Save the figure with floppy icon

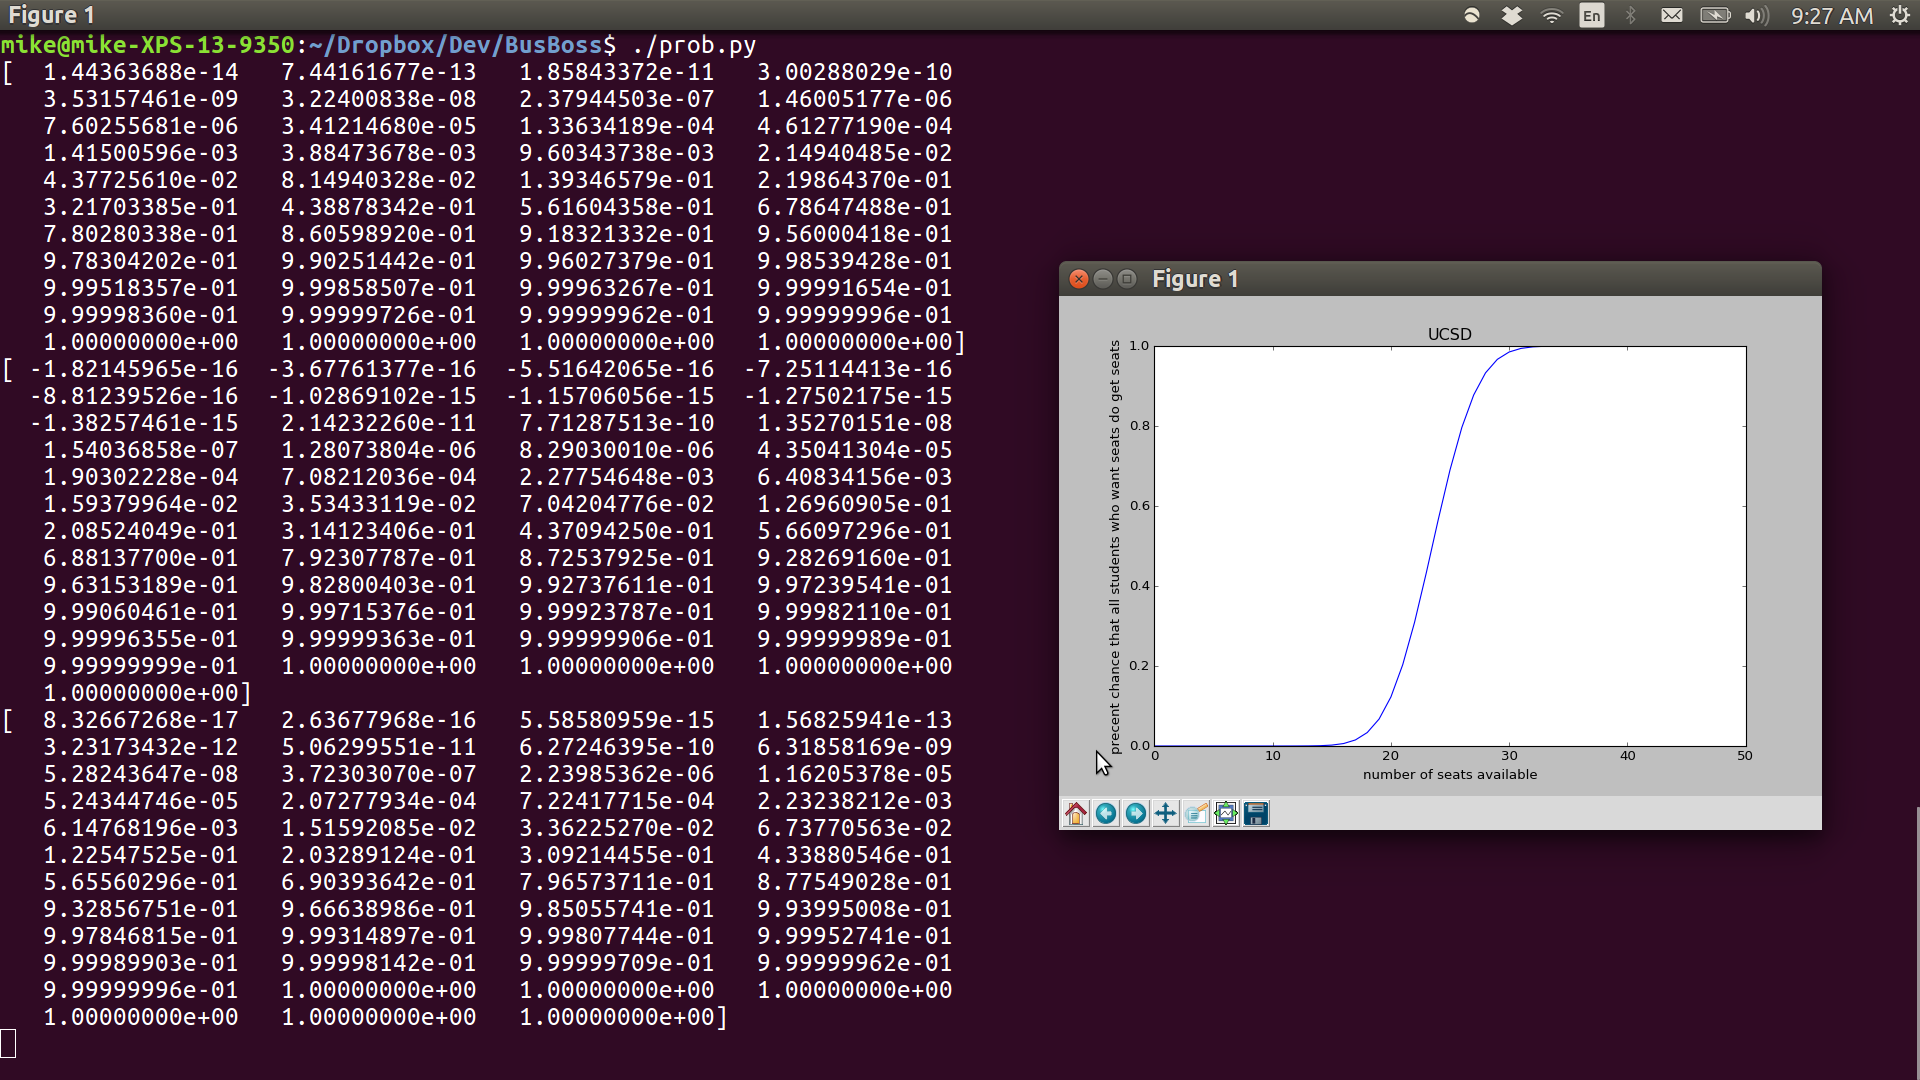click(x=1256, y=814)
